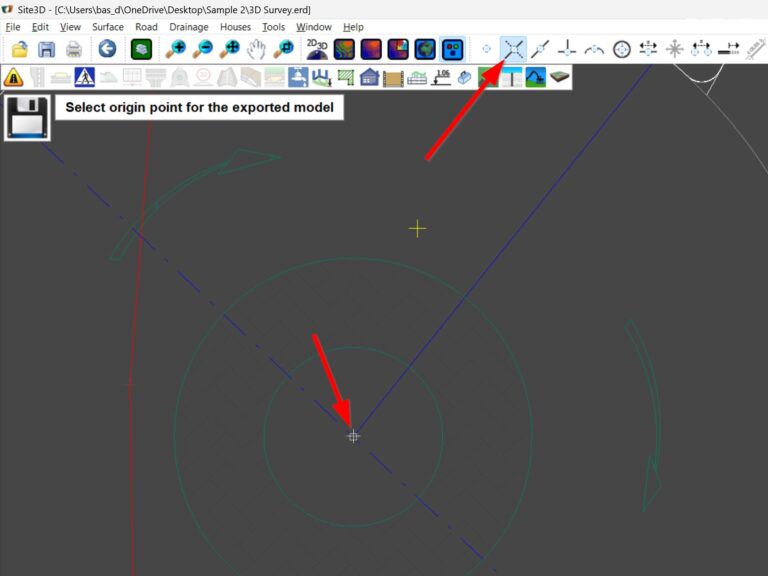Click the 1.06 level annotation icon

[441, 77]
